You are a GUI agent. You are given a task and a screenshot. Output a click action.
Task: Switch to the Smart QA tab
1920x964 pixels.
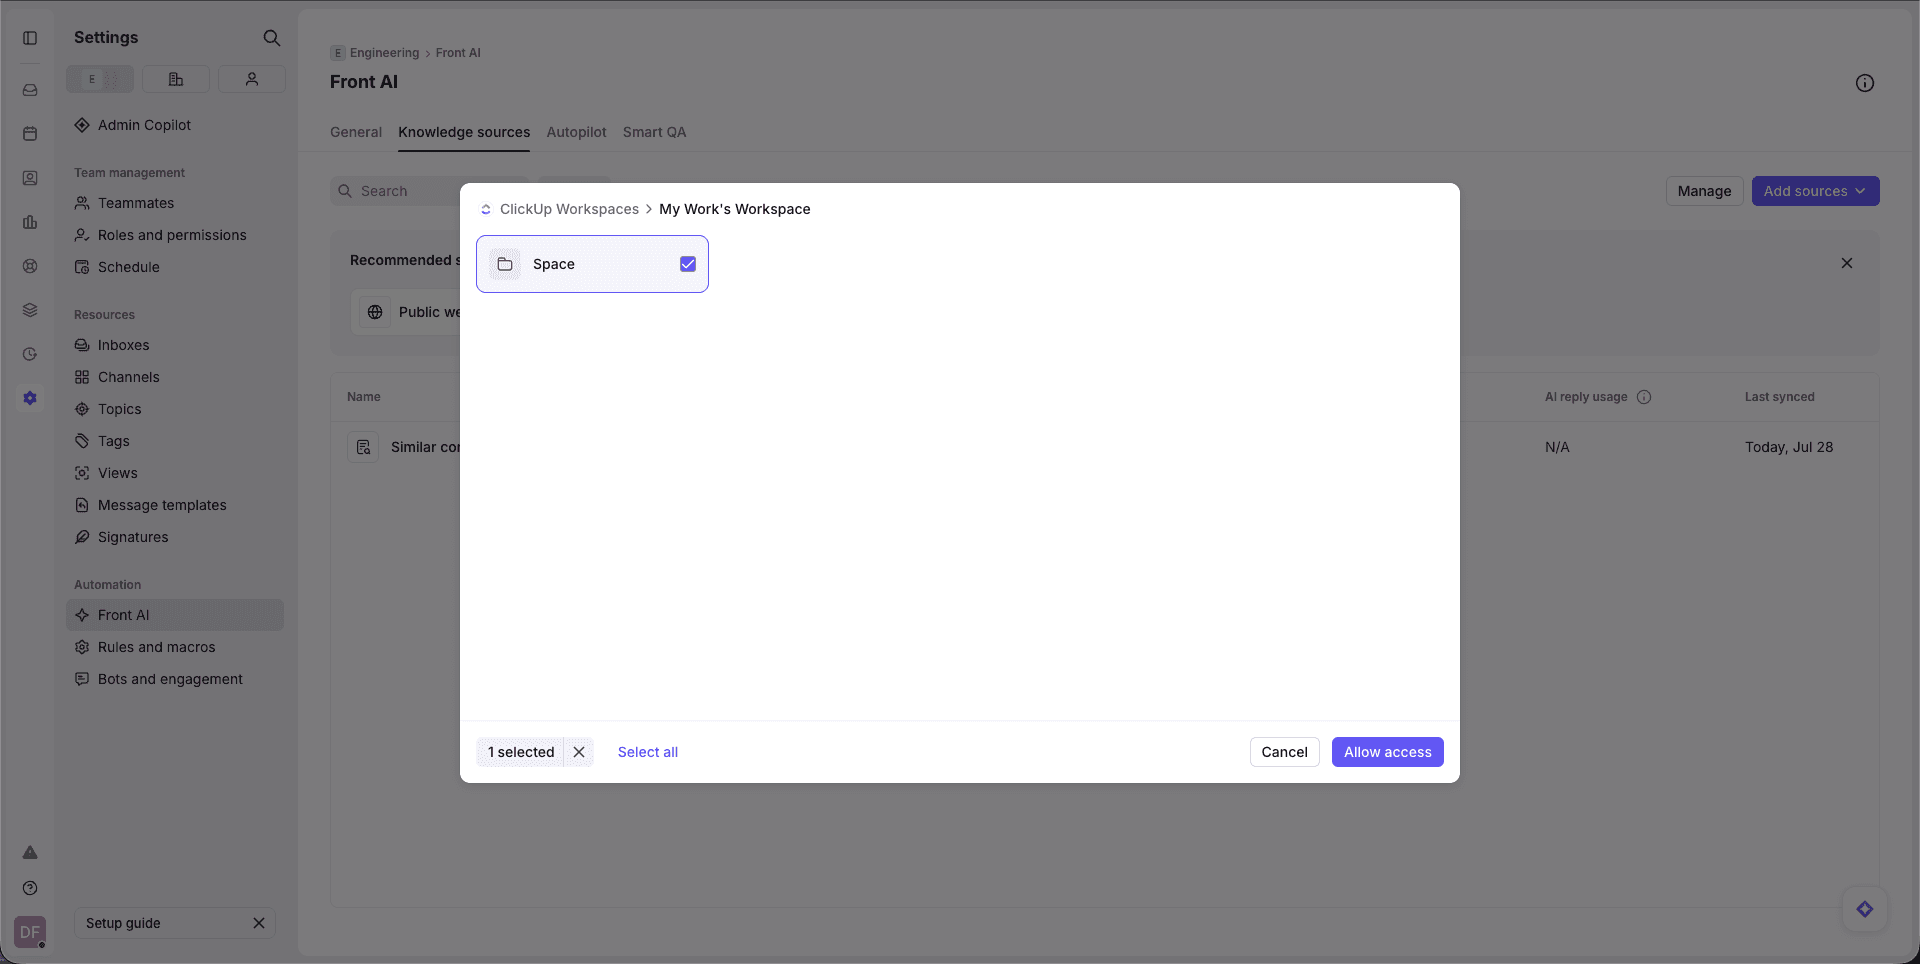tap(654, 132)
